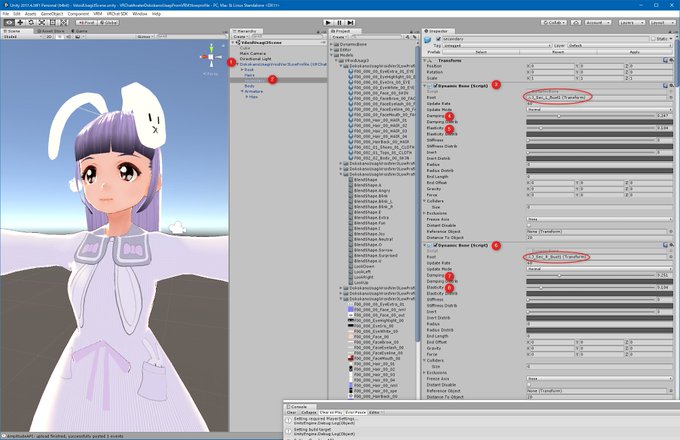Click the Project search-by-label icon
This screenshot has height=440, width=680.
tap(413, 37)
